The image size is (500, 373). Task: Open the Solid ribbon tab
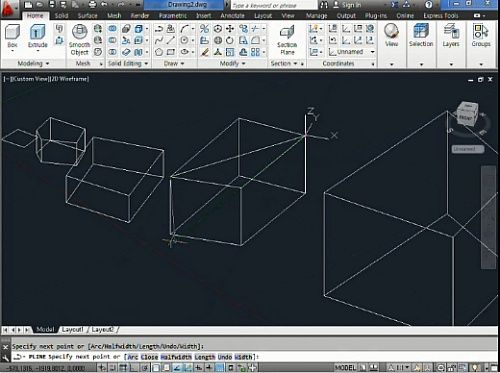tap(61, 16)
